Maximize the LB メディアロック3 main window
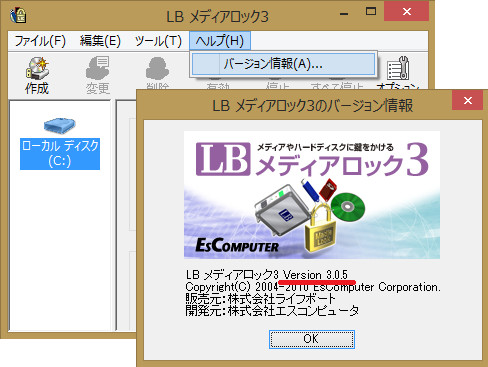488x367 pixels. tap(371, 12)
